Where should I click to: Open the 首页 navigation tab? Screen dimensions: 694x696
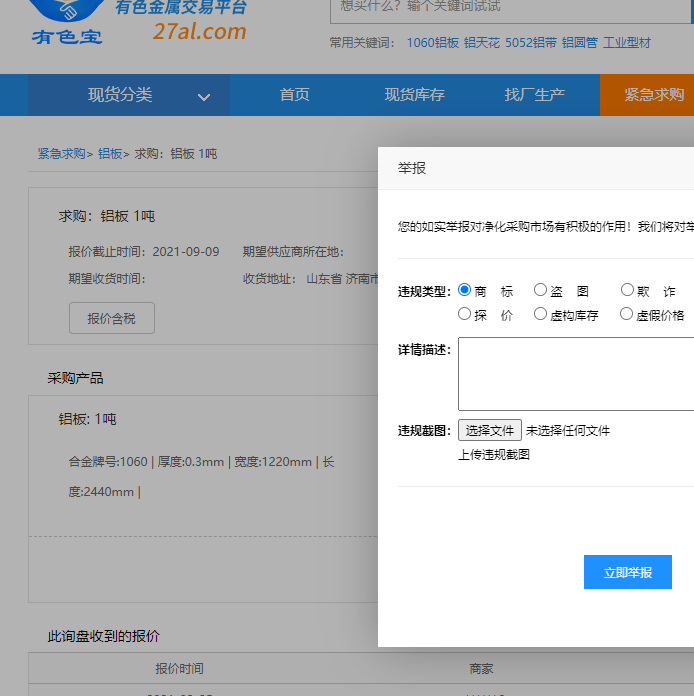[294, 95]
